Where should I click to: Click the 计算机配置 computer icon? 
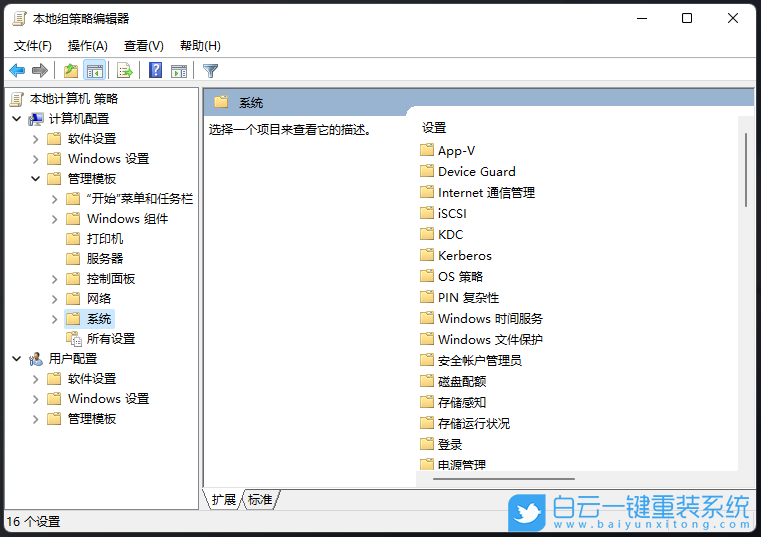click(36, 119)
